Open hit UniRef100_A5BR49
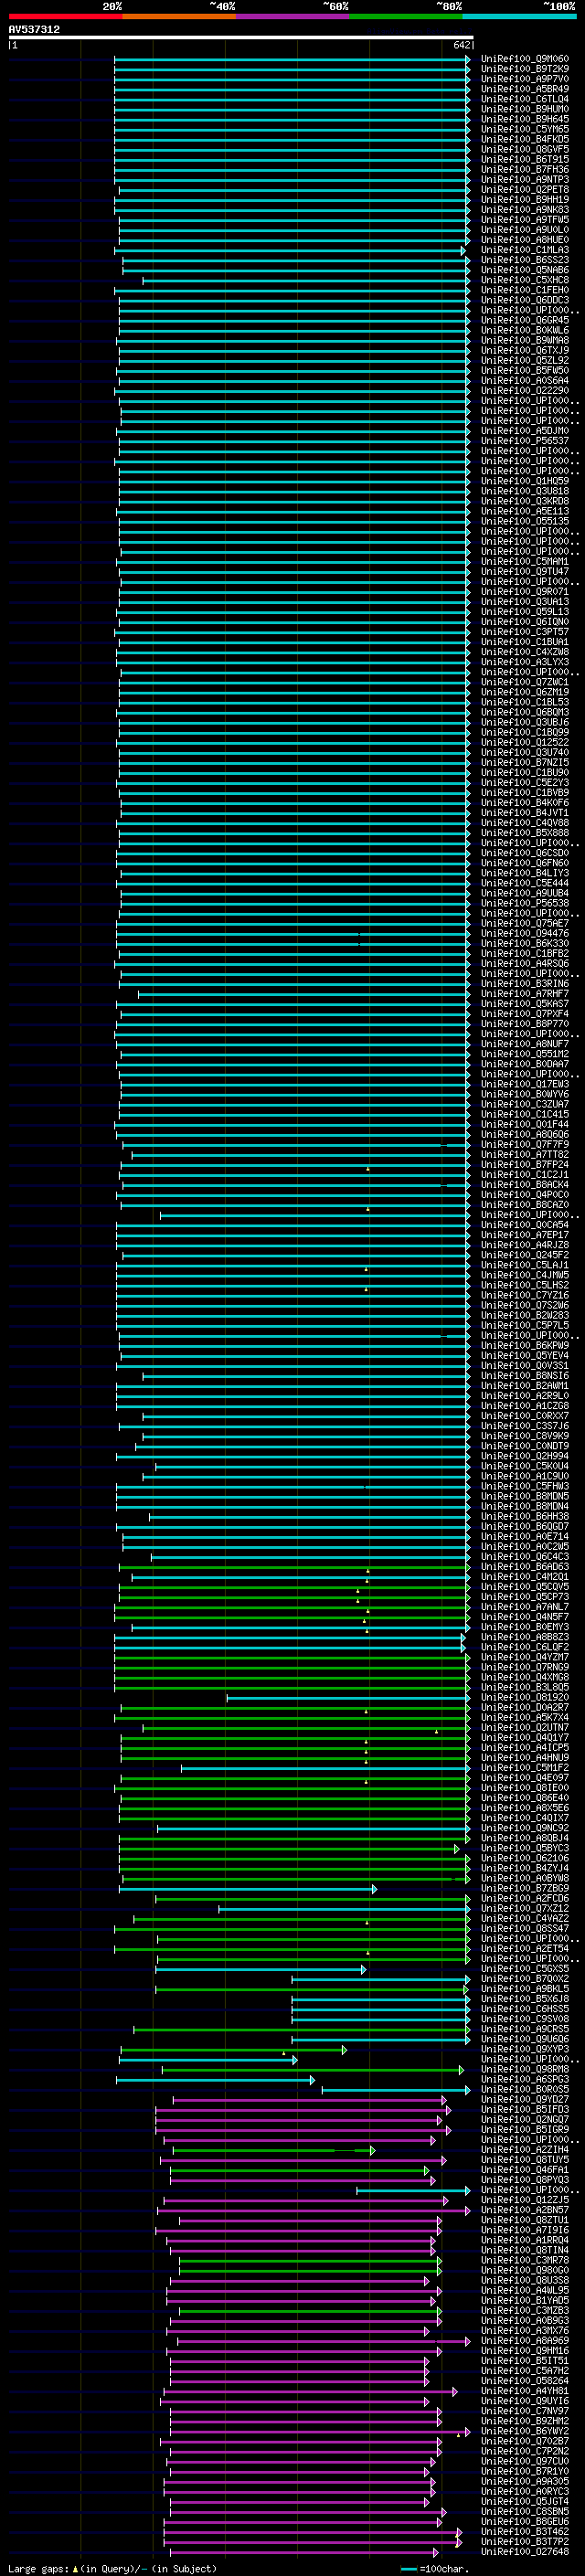 pyautogui.click(x=524, y=89)
